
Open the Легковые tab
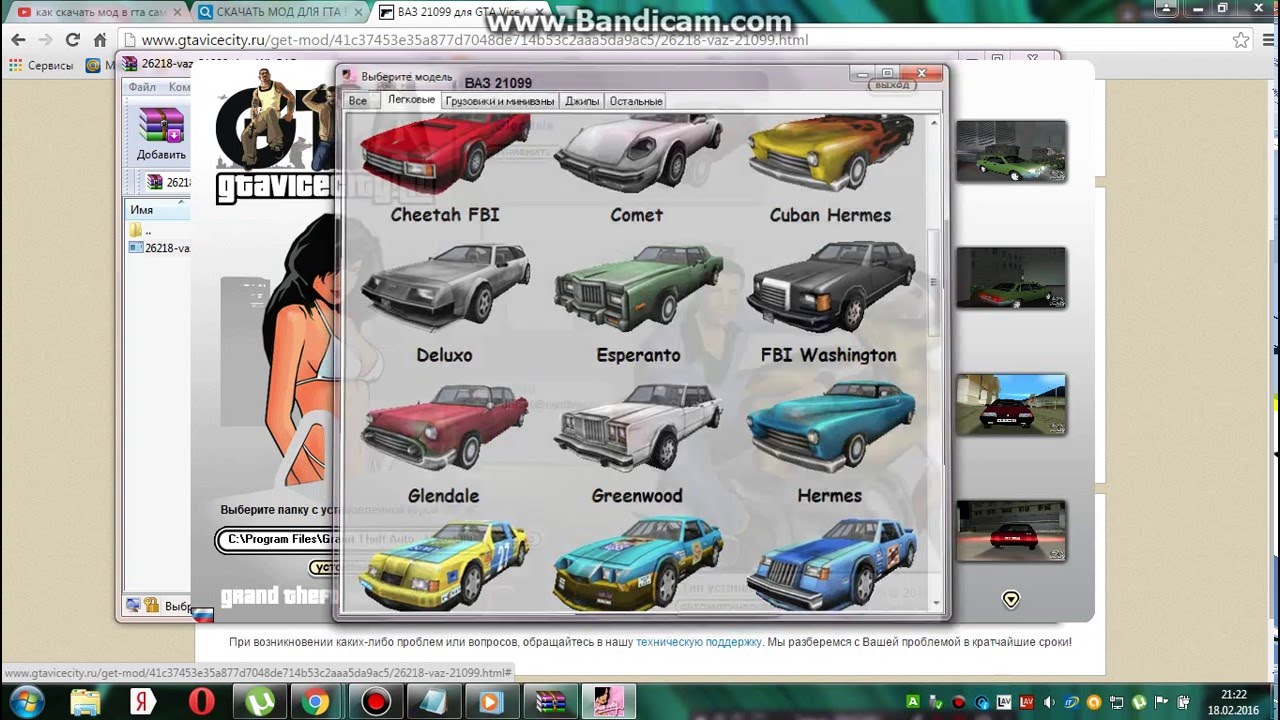(411, 100)
